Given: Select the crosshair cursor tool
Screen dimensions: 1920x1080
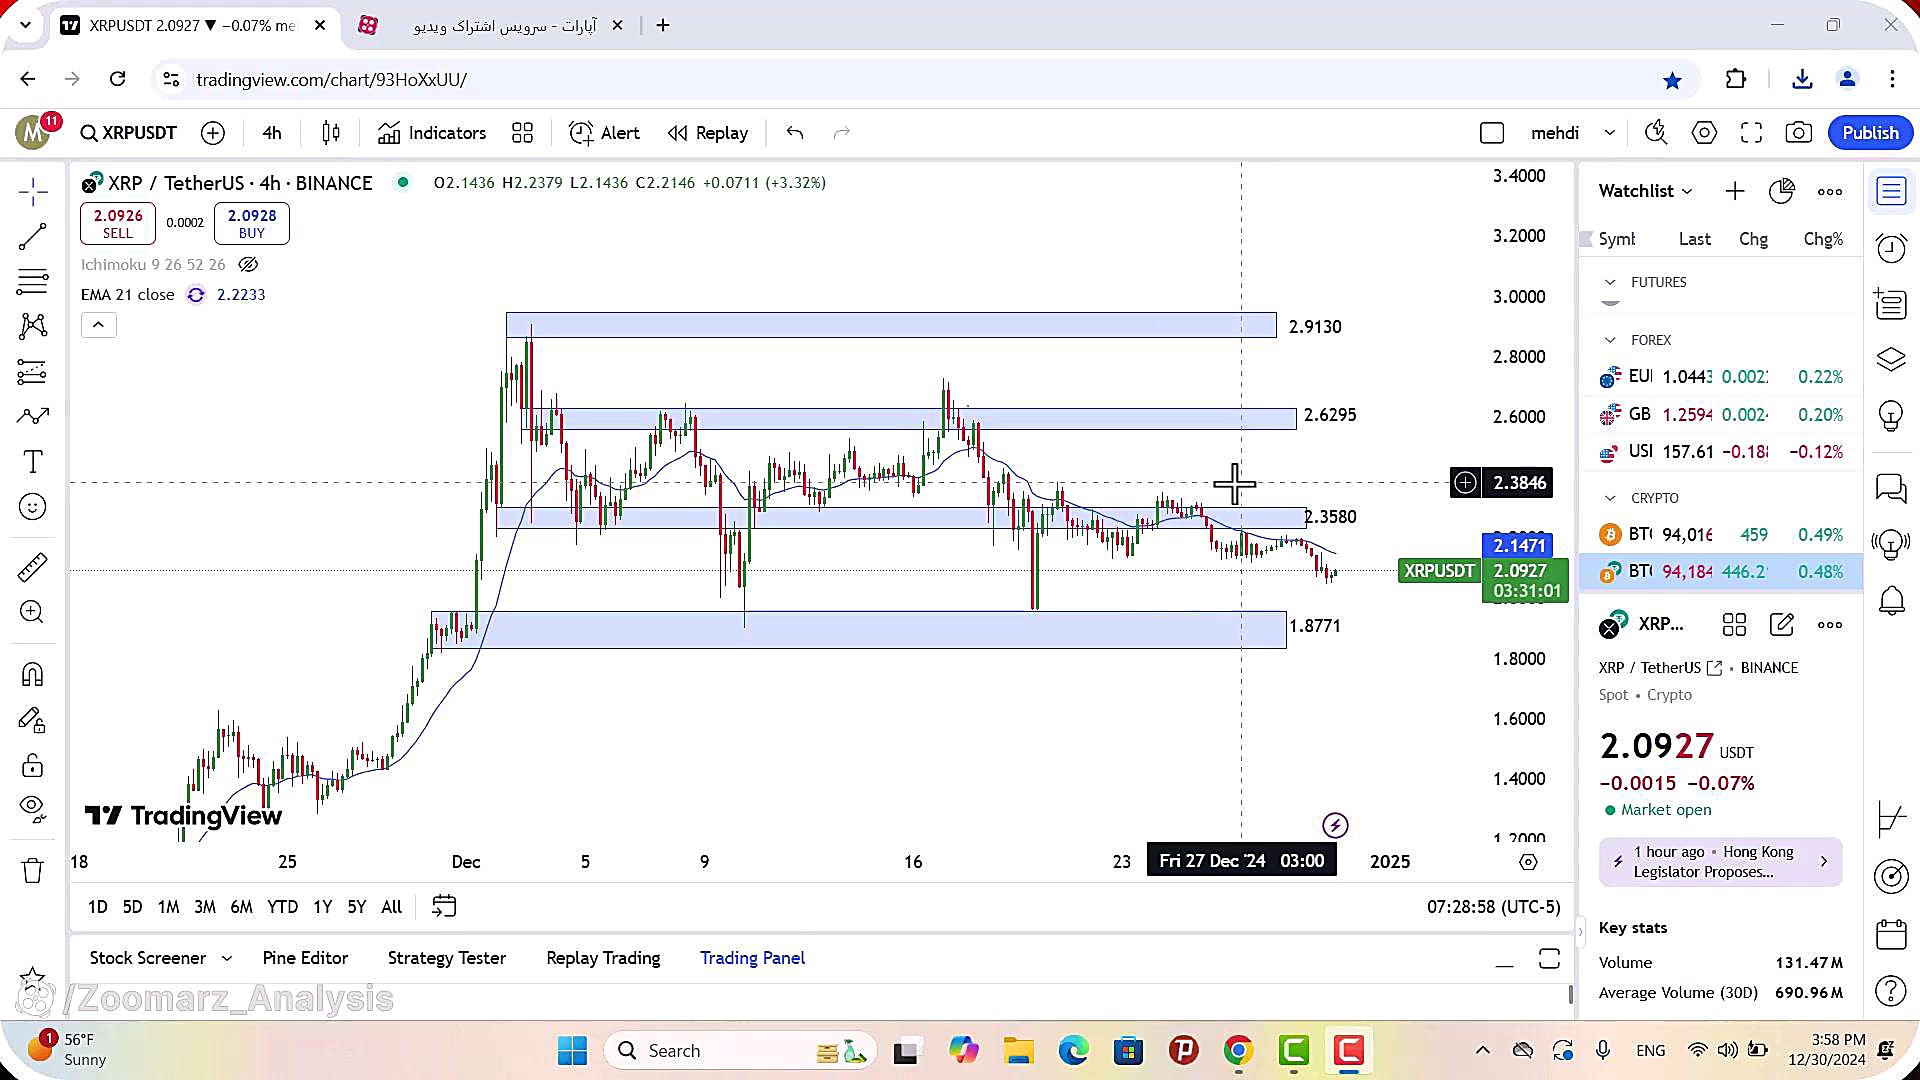Looking at the screenshot, I should tap(32, 191).
